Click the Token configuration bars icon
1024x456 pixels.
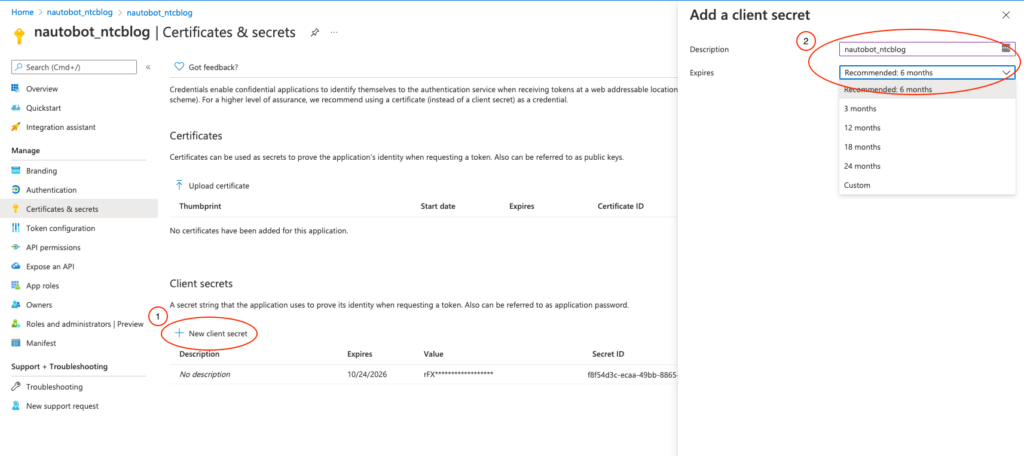coord(16,228)
